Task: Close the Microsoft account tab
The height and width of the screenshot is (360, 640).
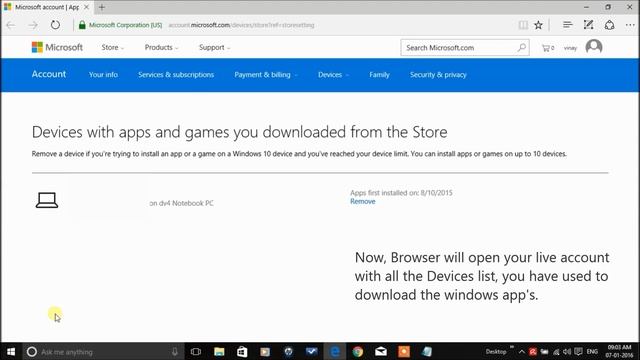Action: click(86, 7)
